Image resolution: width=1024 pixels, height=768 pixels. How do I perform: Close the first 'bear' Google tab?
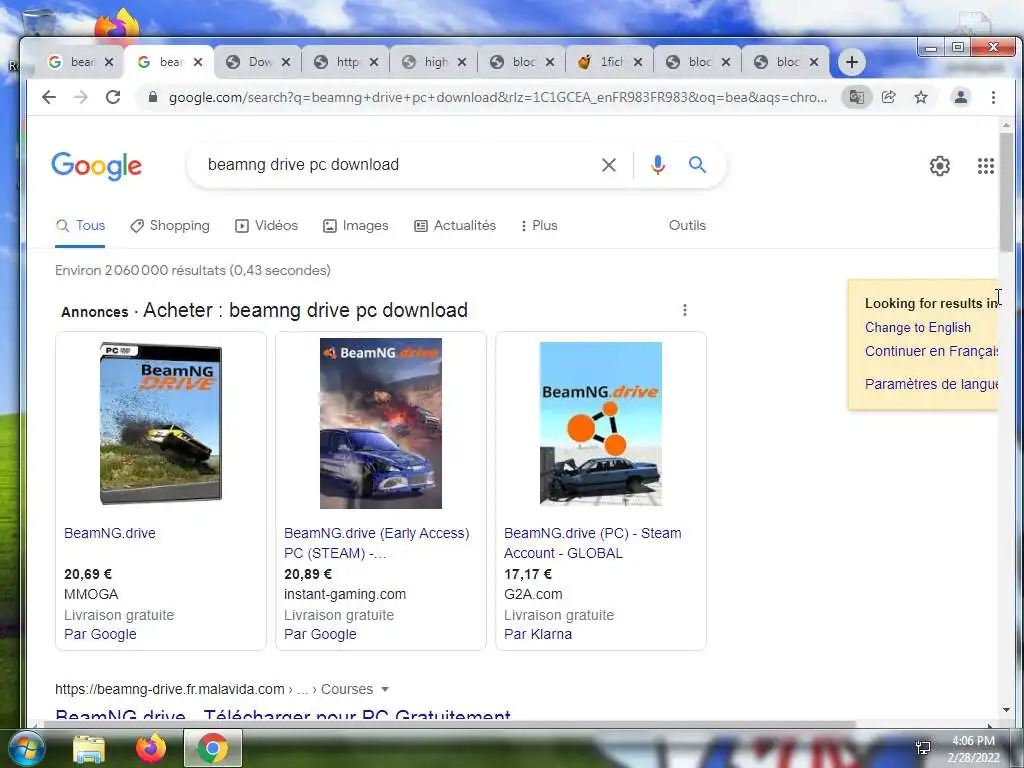[109, 62]
